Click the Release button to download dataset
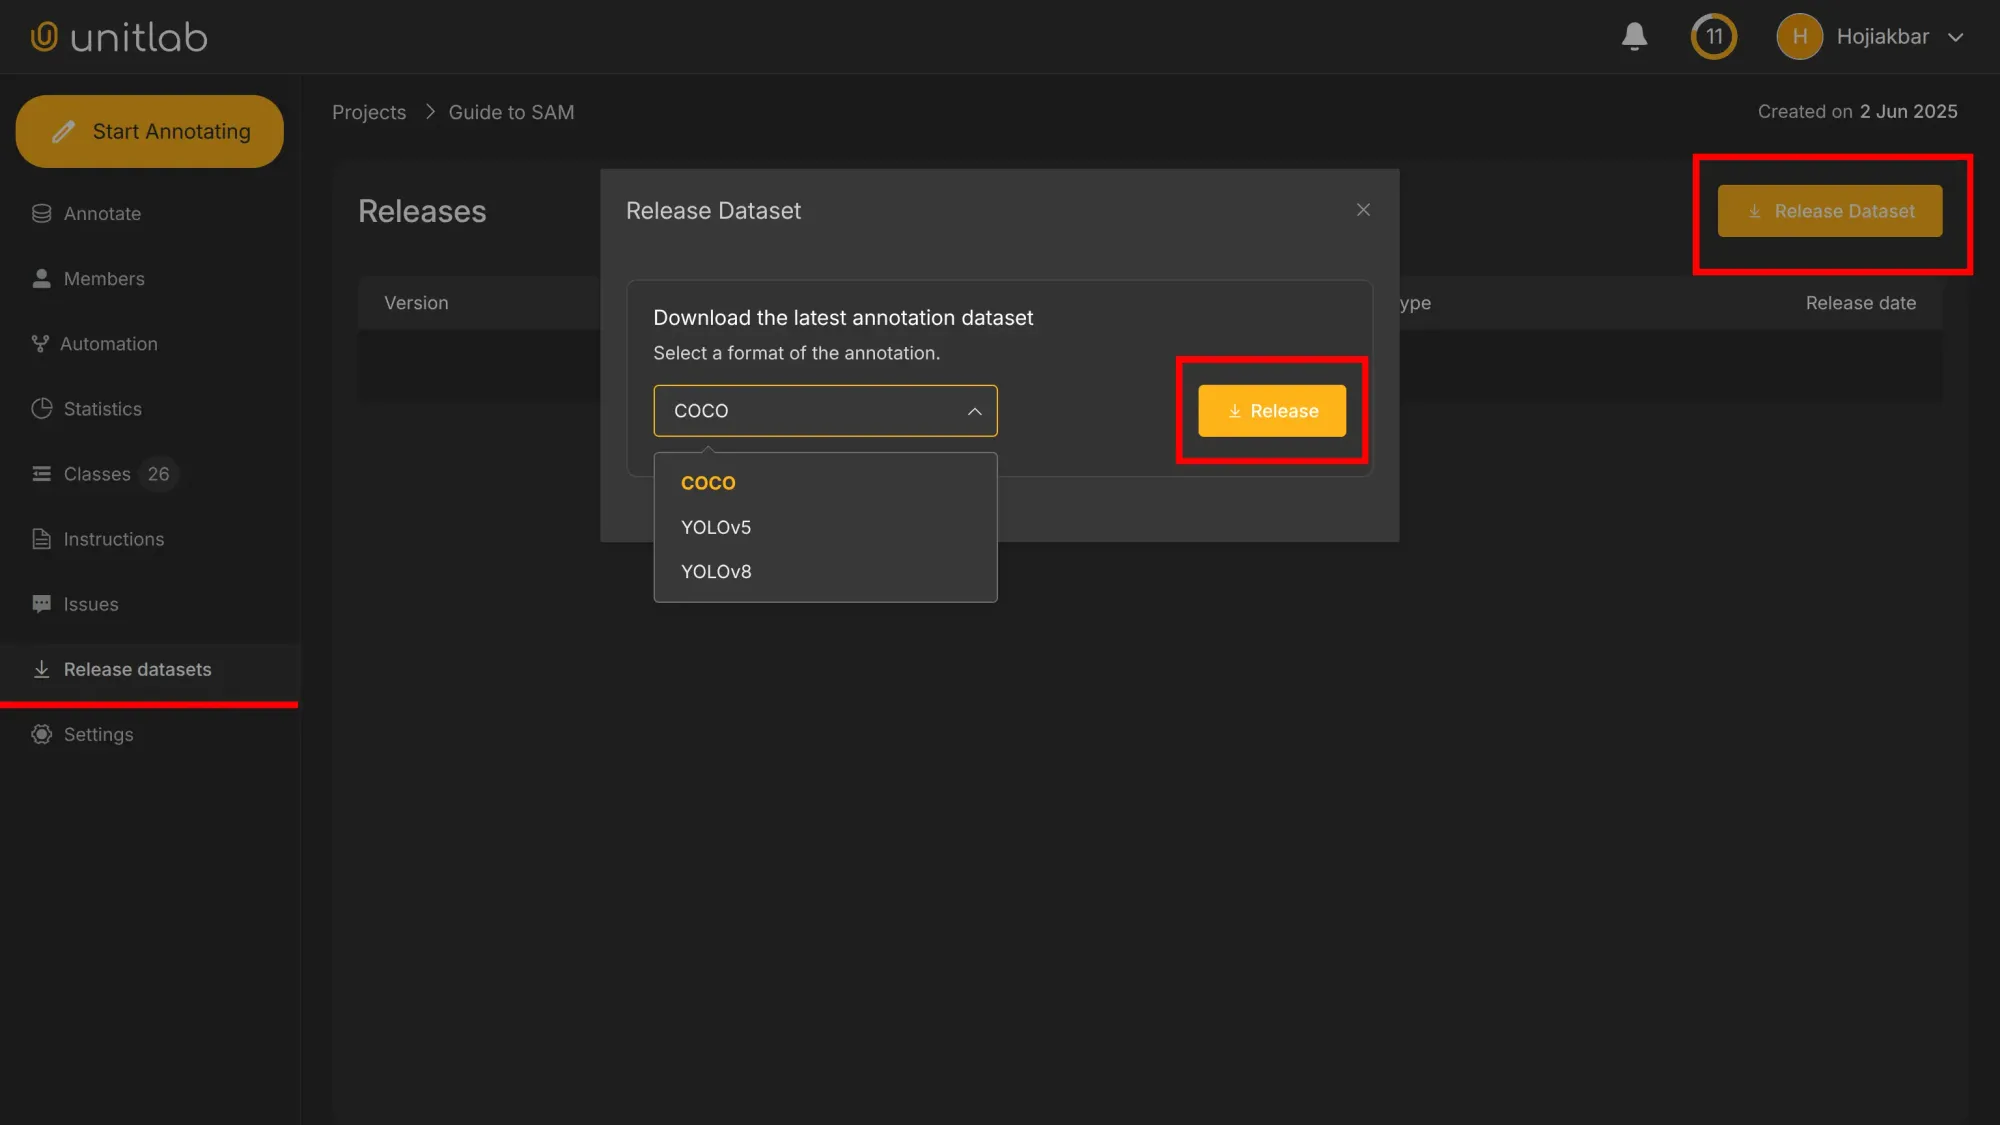 [1271, 410]
